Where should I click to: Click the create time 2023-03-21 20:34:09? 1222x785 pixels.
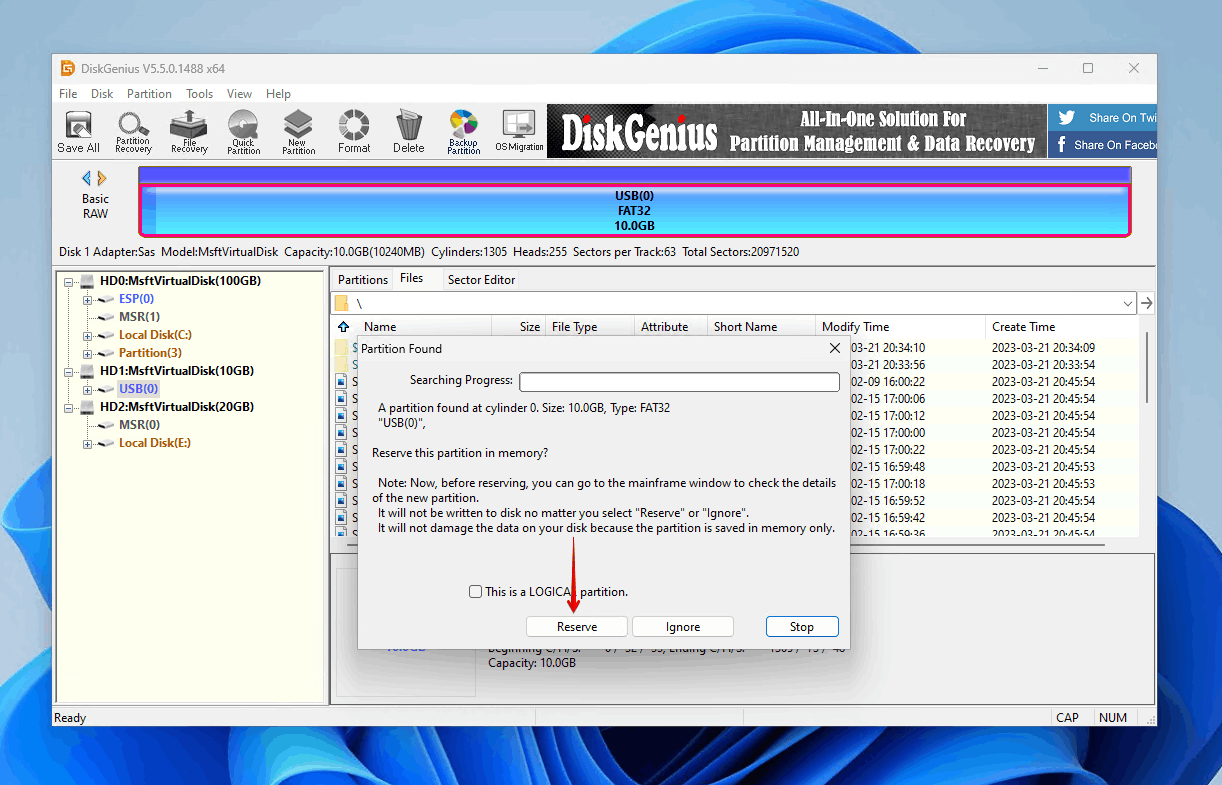1042,348
